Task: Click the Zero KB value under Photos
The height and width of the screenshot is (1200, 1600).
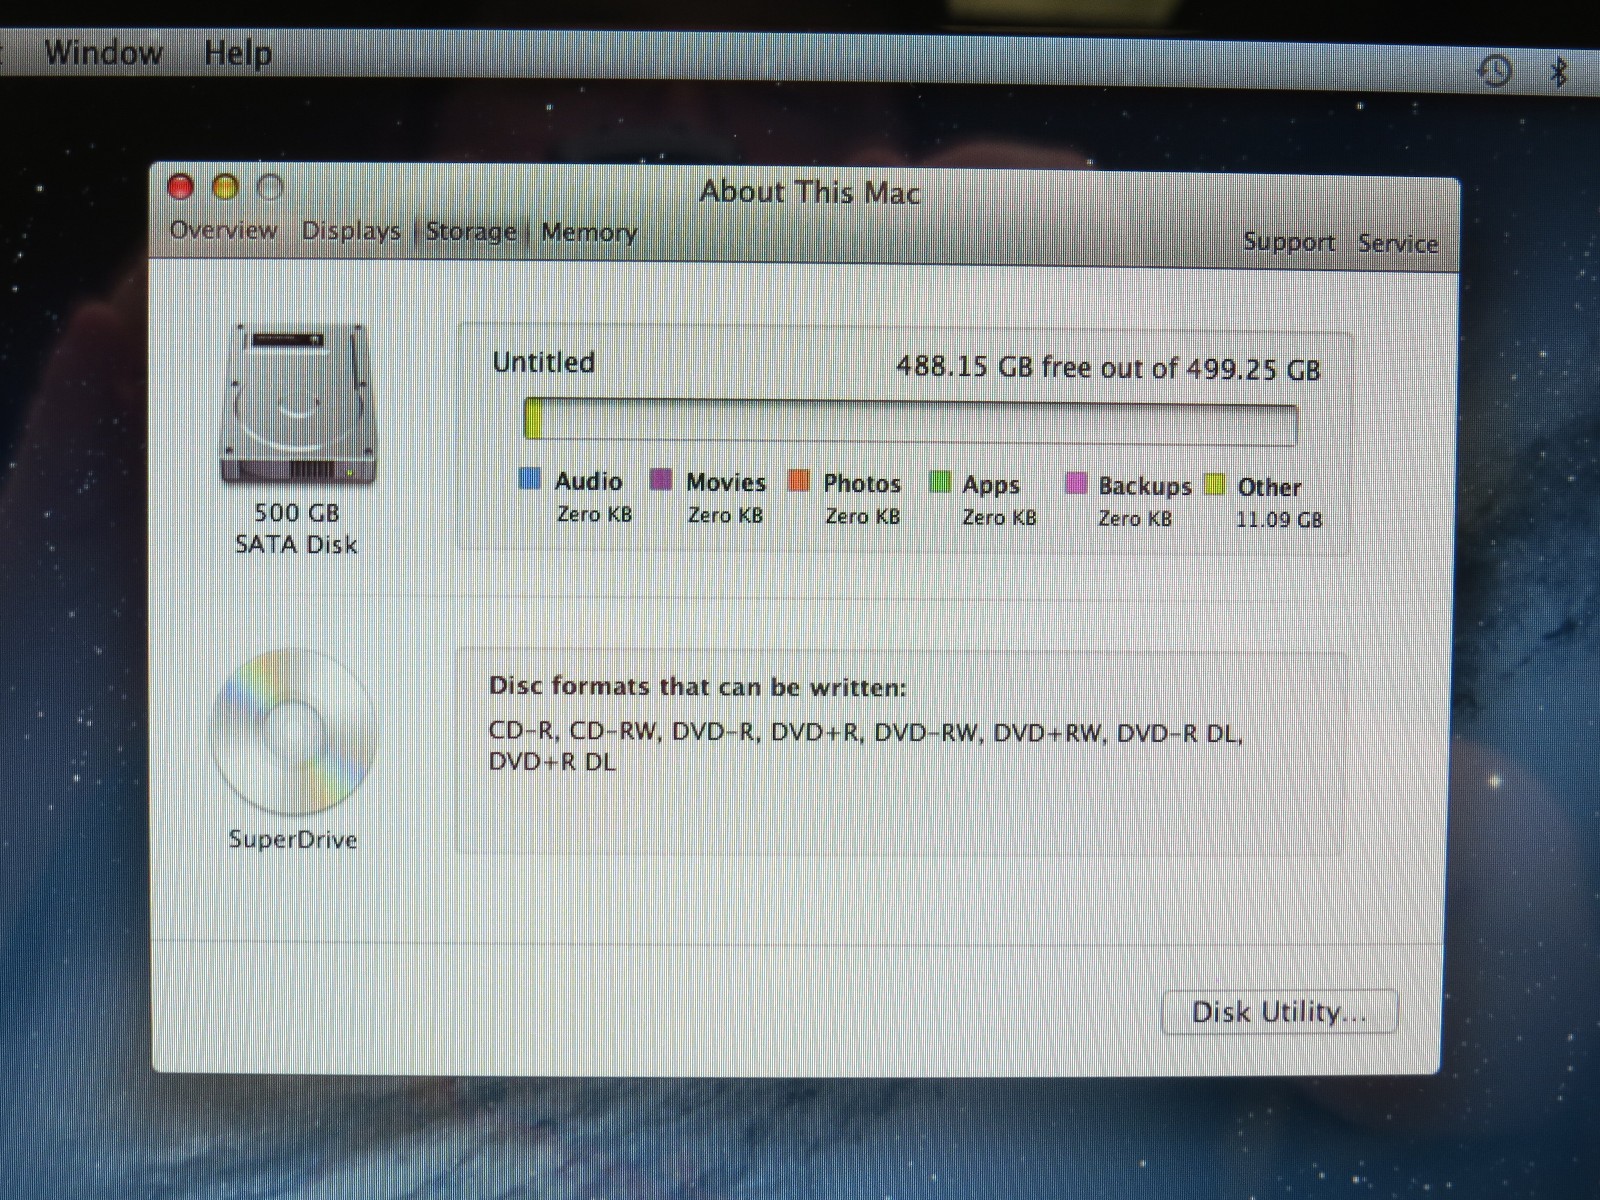Action: coord(862,516)
